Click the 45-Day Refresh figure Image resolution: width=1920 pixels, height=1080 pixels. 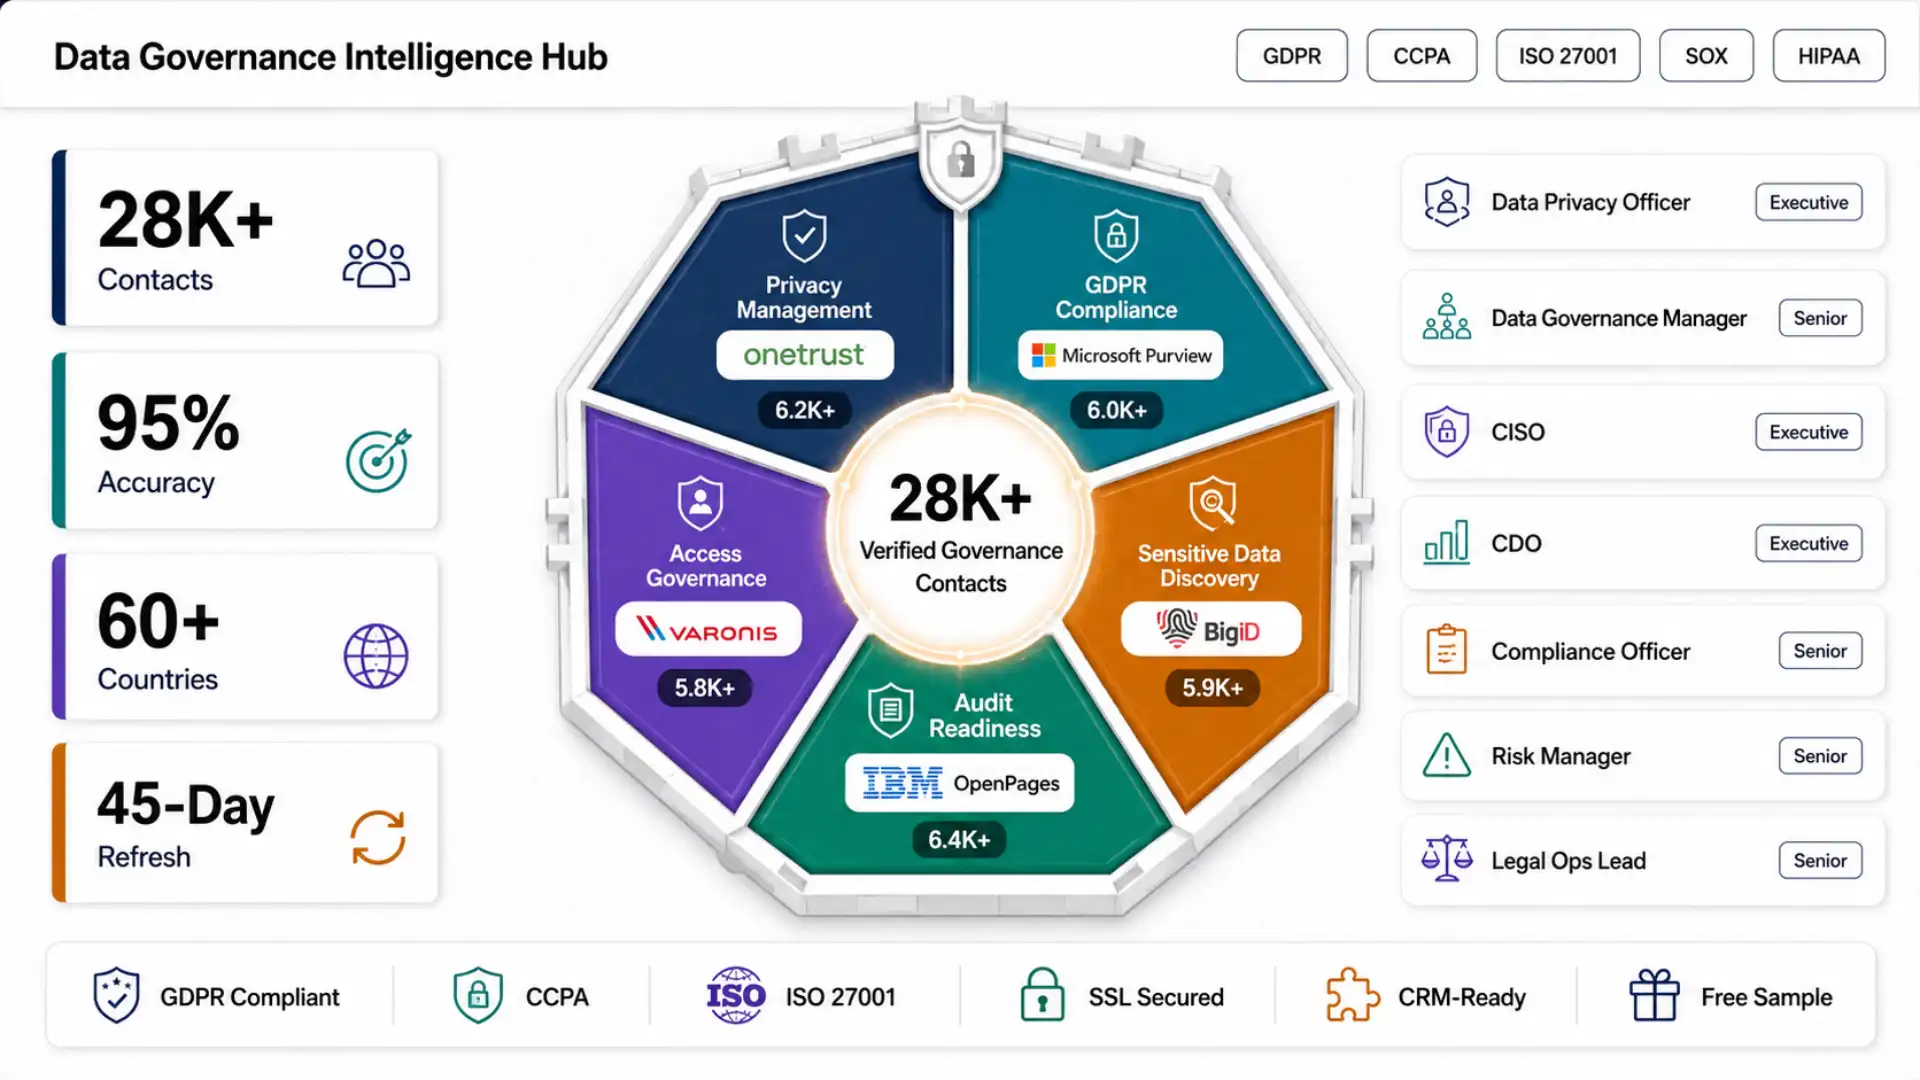(186, 805)
